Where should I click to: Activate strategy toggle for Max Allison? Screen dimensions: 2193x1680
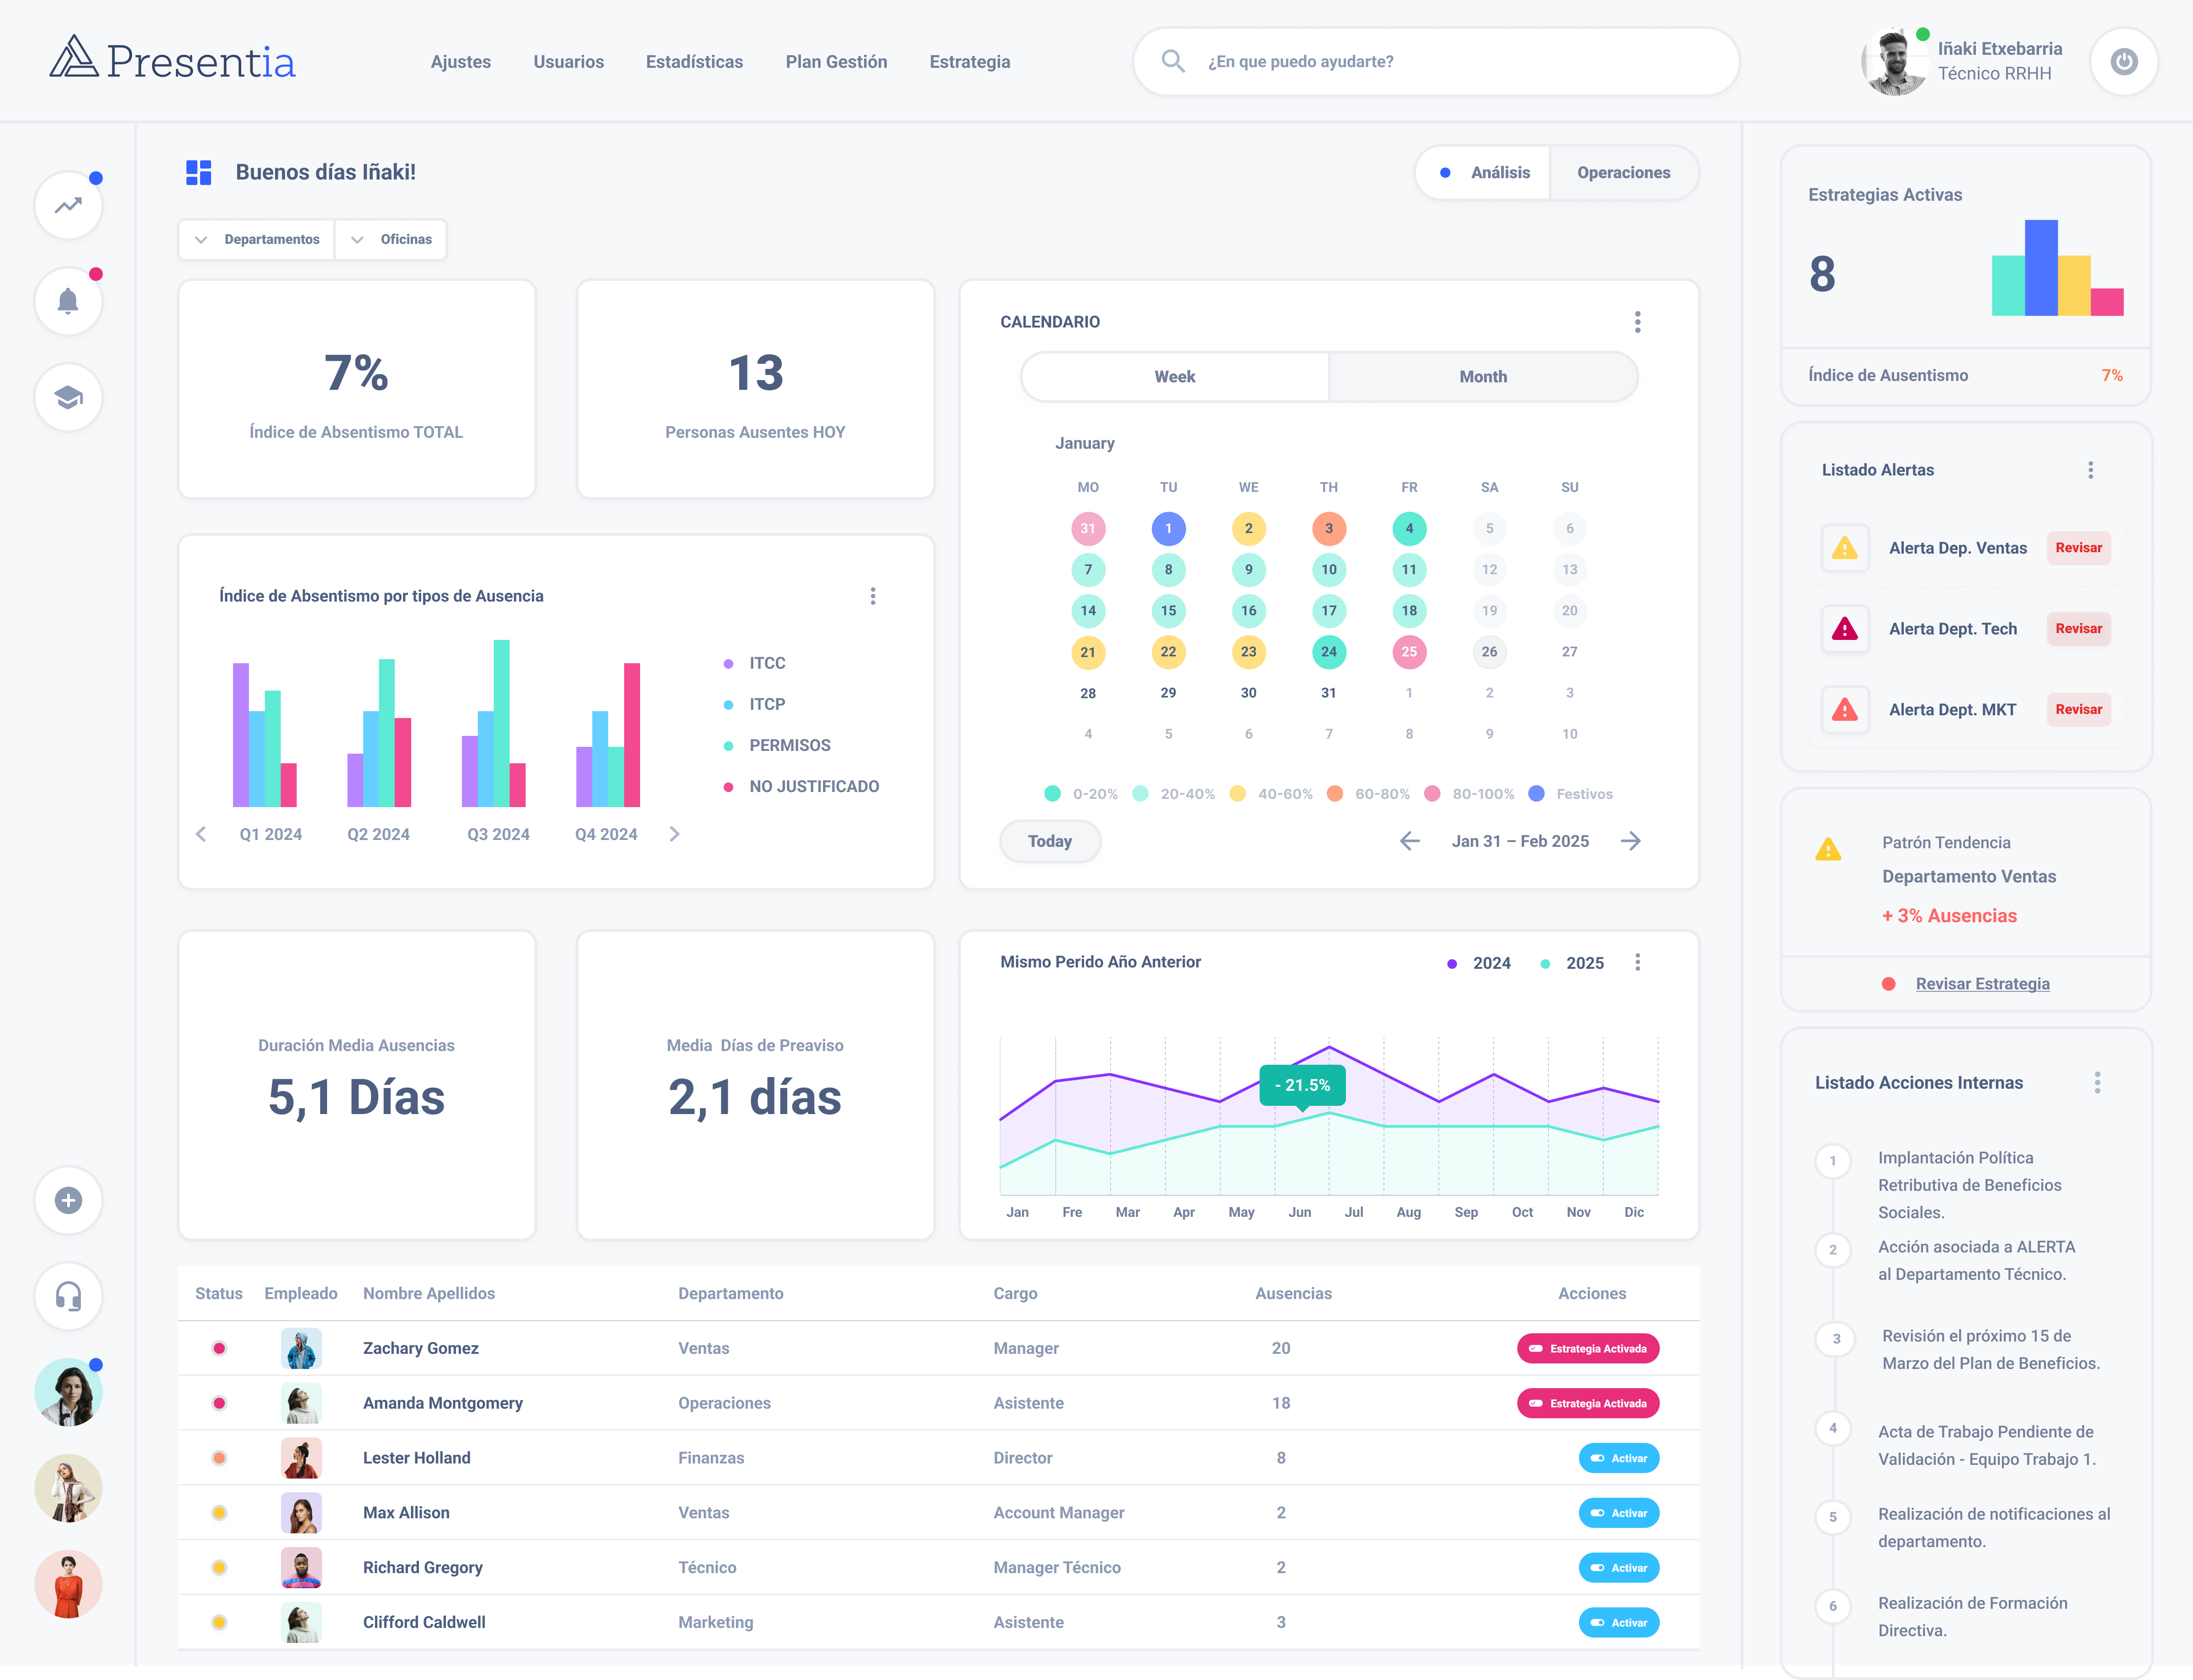(x=1618, y=1513)
